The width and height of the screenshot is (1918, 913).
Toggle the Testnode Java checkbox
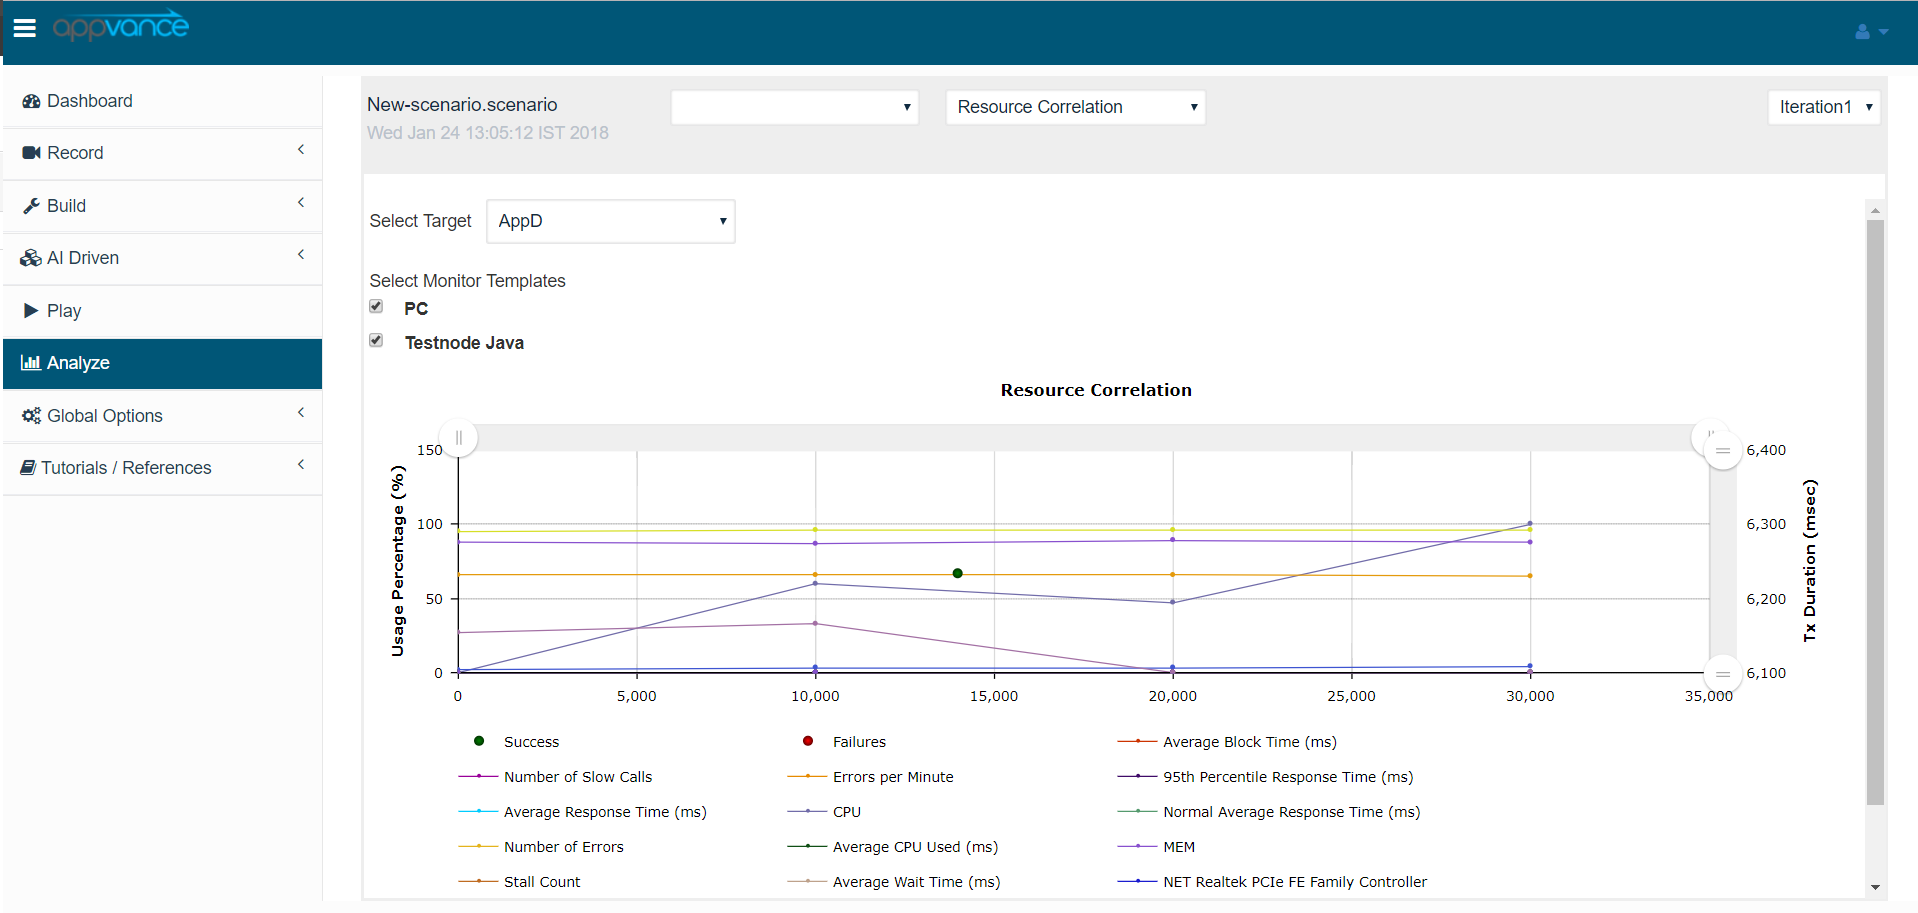click(376, 340)
